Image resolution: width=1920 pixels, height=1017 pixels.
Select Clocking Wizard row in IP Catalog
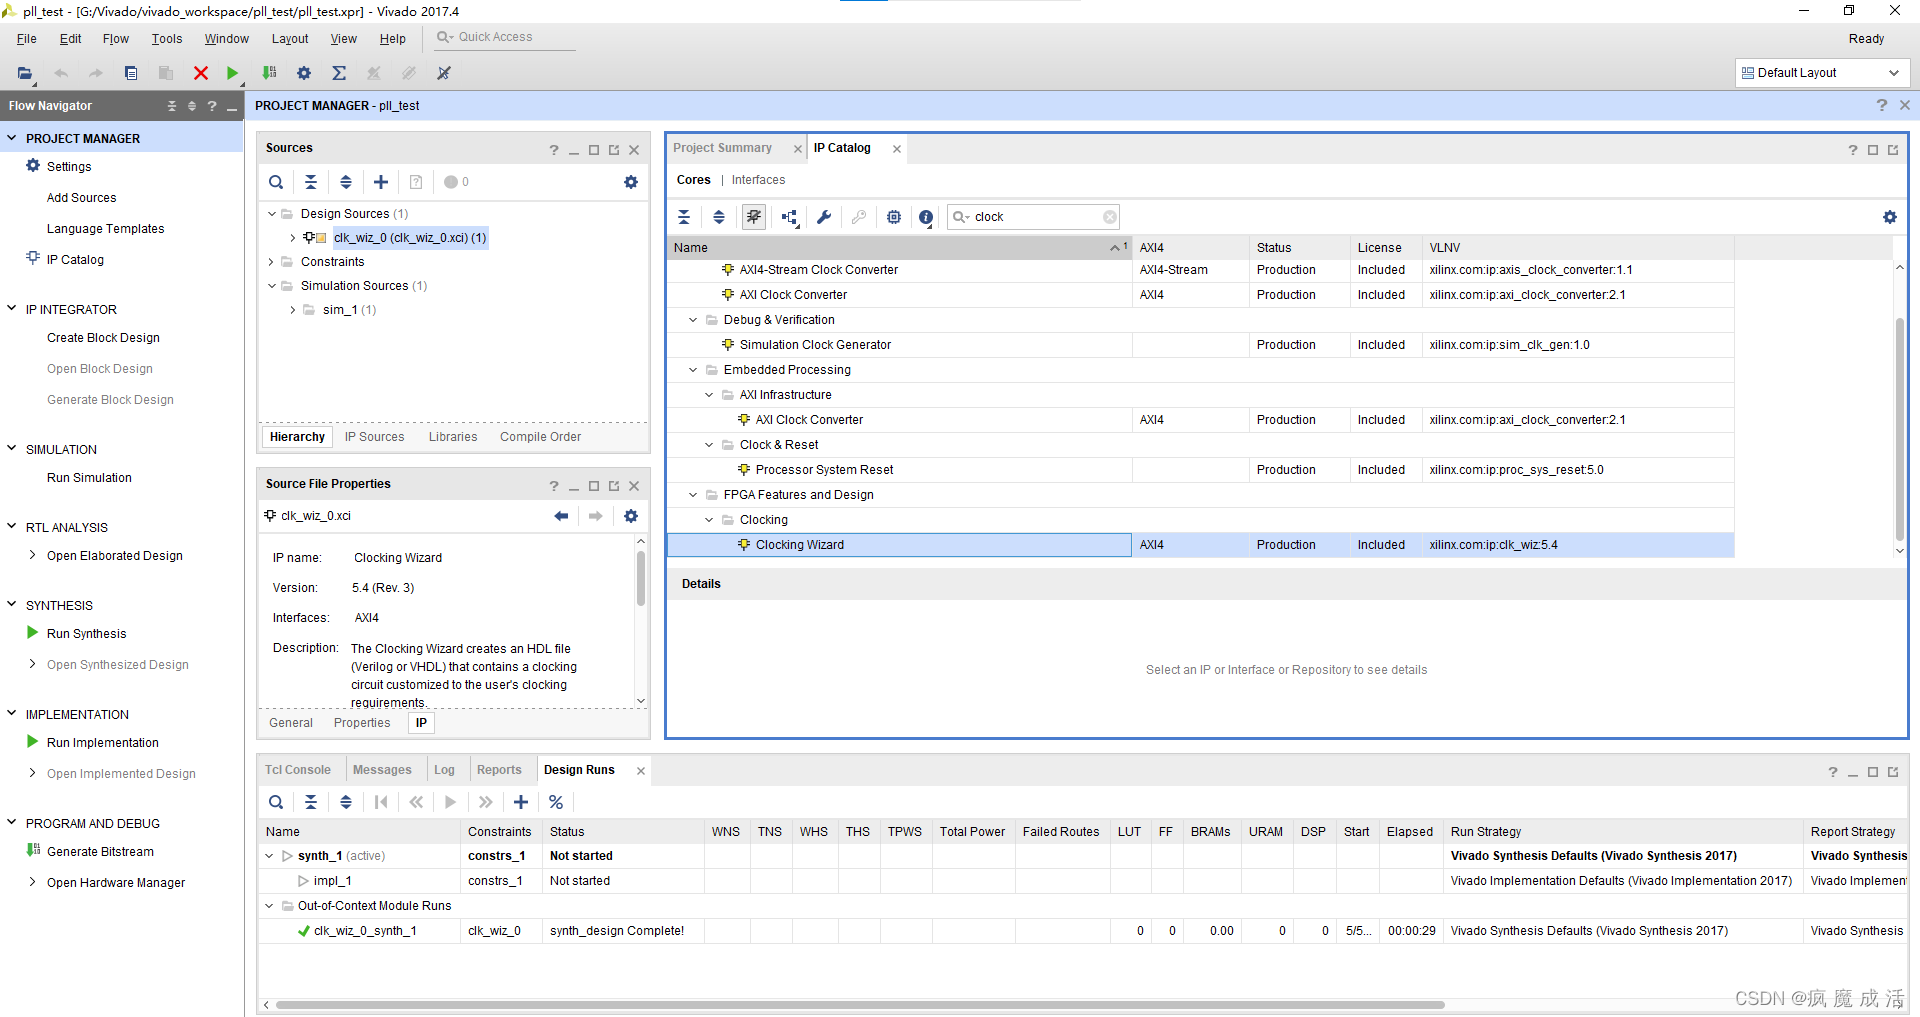pos(1200,545)
